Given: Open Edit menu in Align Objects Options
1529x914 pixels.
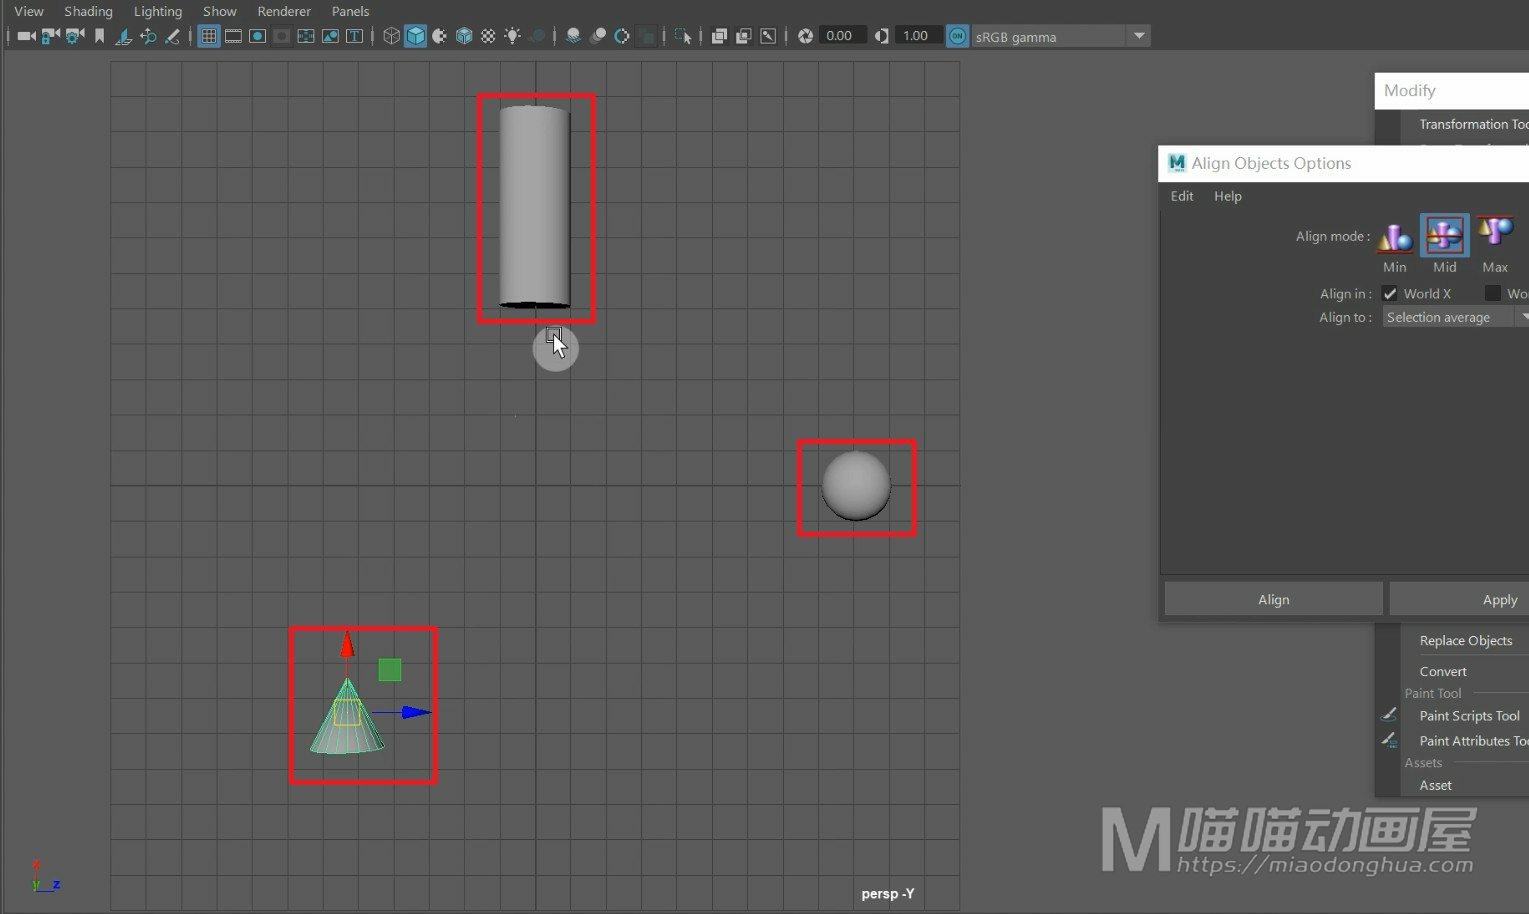Looking at the screenshot, I should coord(1182,196).
